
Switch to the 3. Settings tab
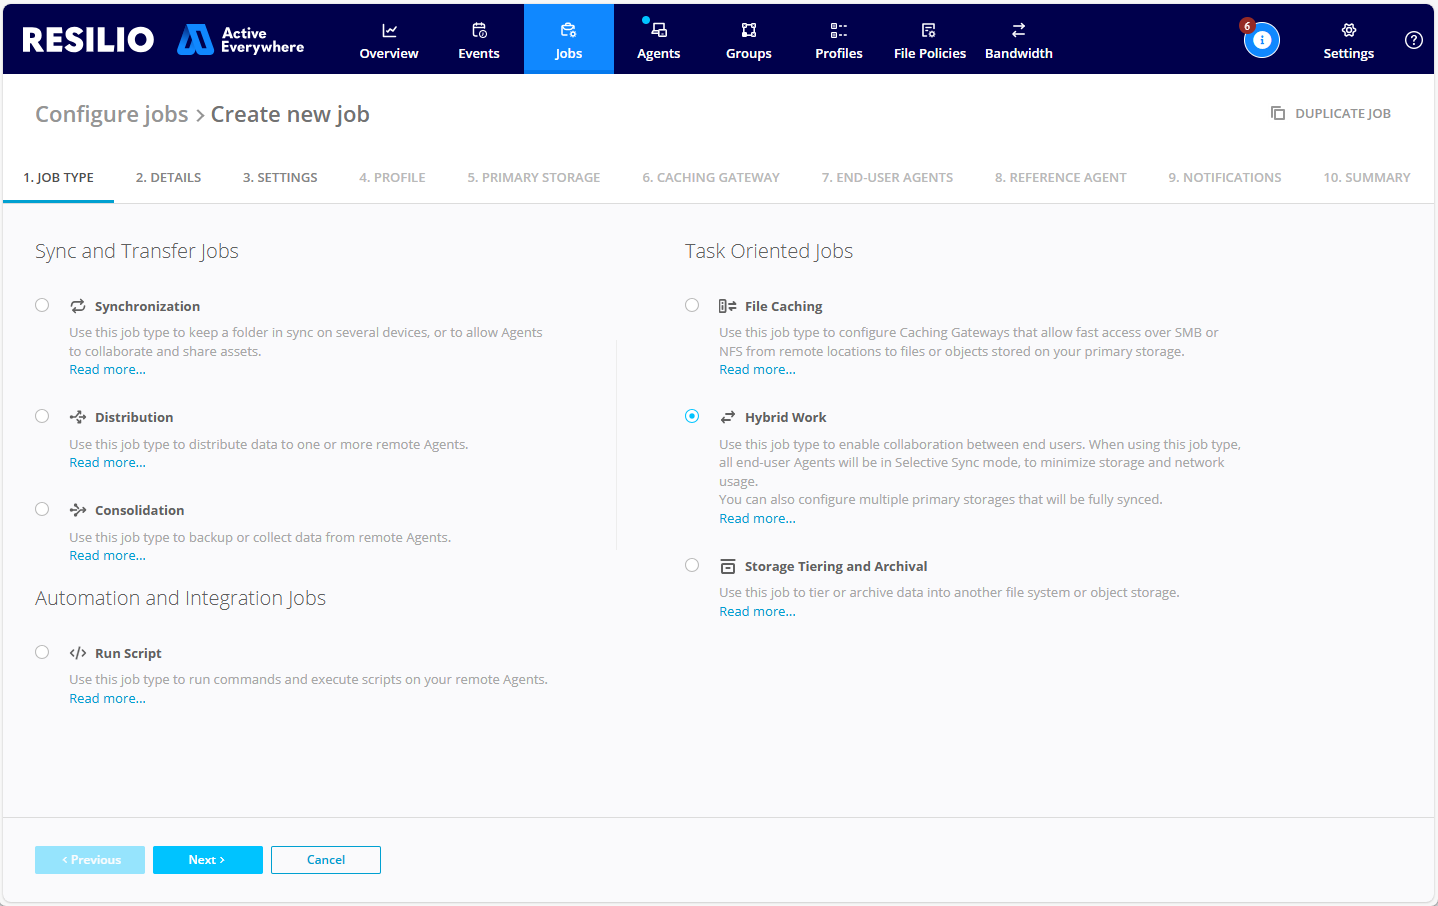pos(280,178)
